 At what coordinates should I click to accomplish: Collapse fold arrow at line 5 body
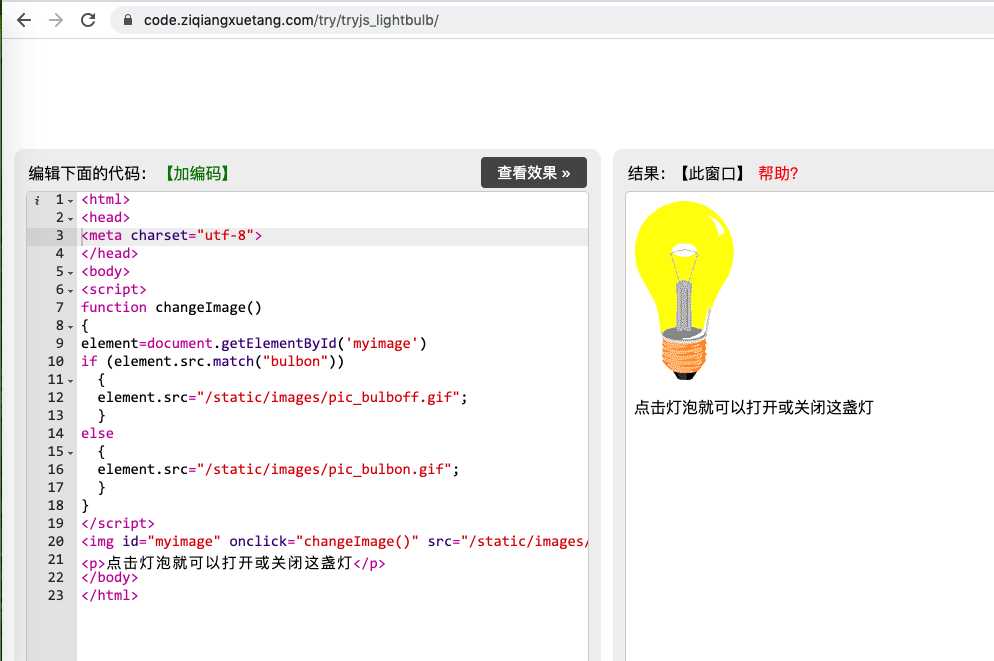point(70,273)
